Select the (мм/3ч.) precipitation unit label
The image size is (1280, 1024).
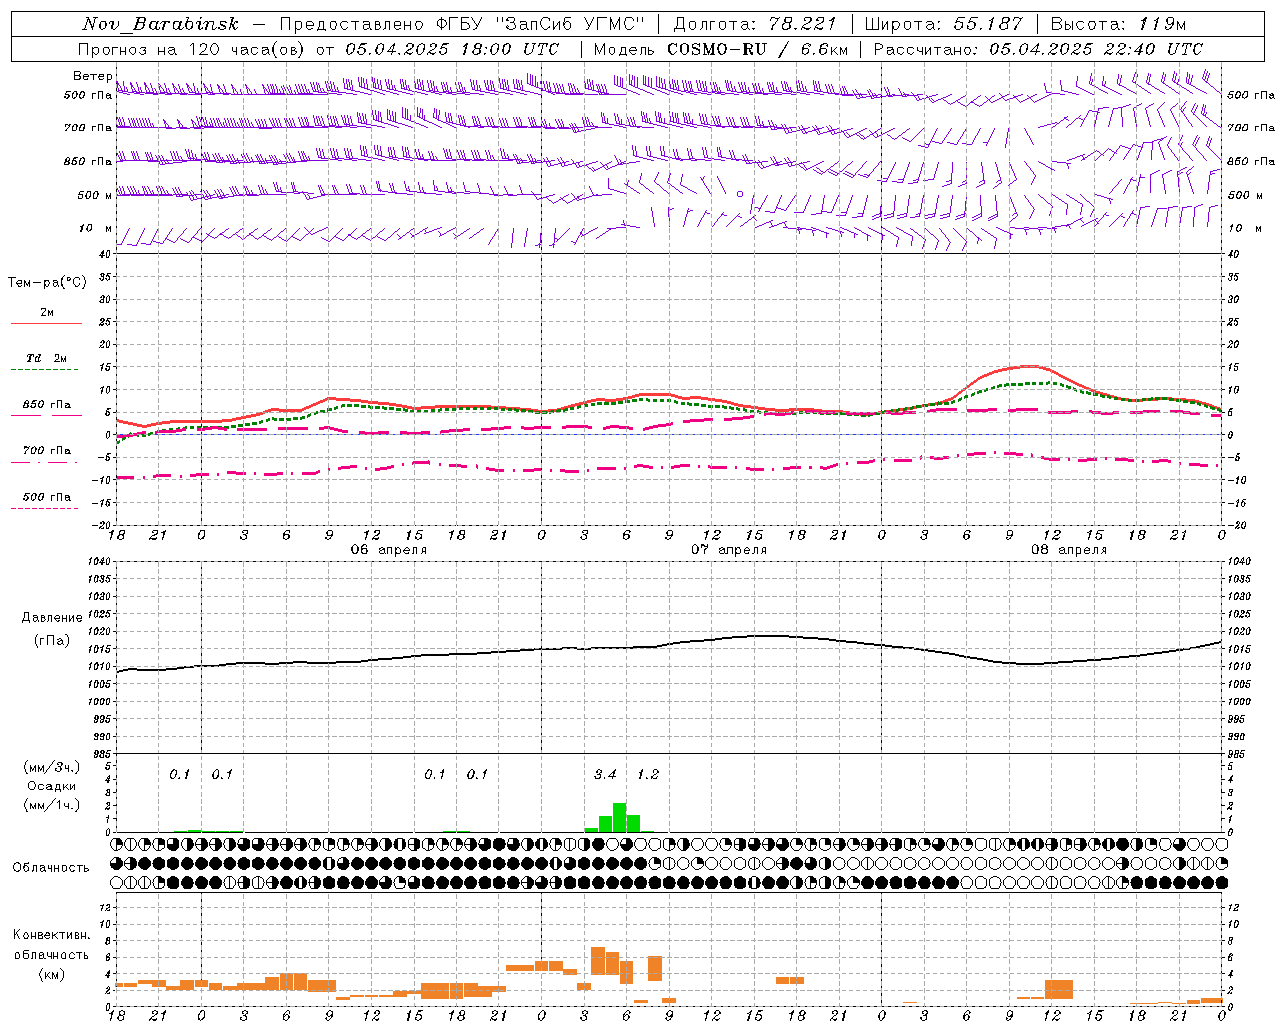coord(52,767)
